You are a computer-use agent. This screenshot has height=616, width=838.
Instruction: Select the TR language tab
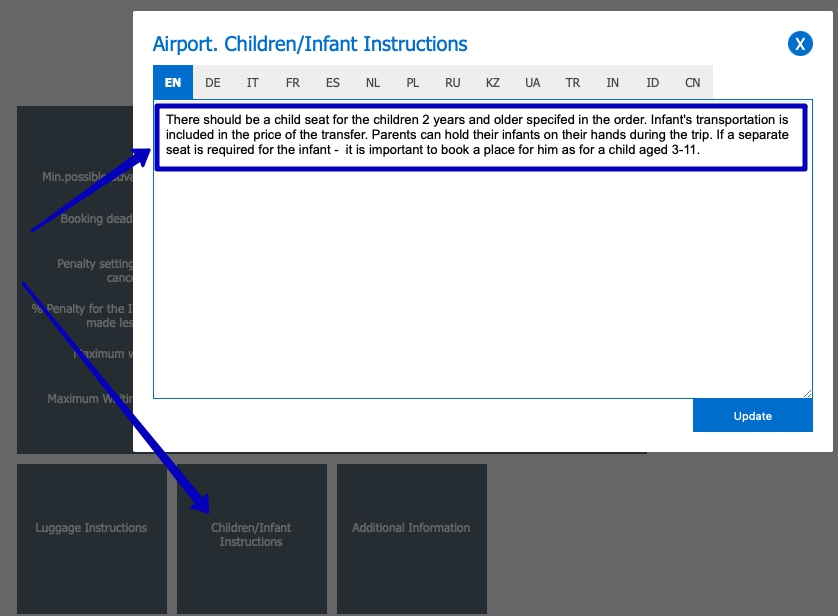click(x=572, y=82)
